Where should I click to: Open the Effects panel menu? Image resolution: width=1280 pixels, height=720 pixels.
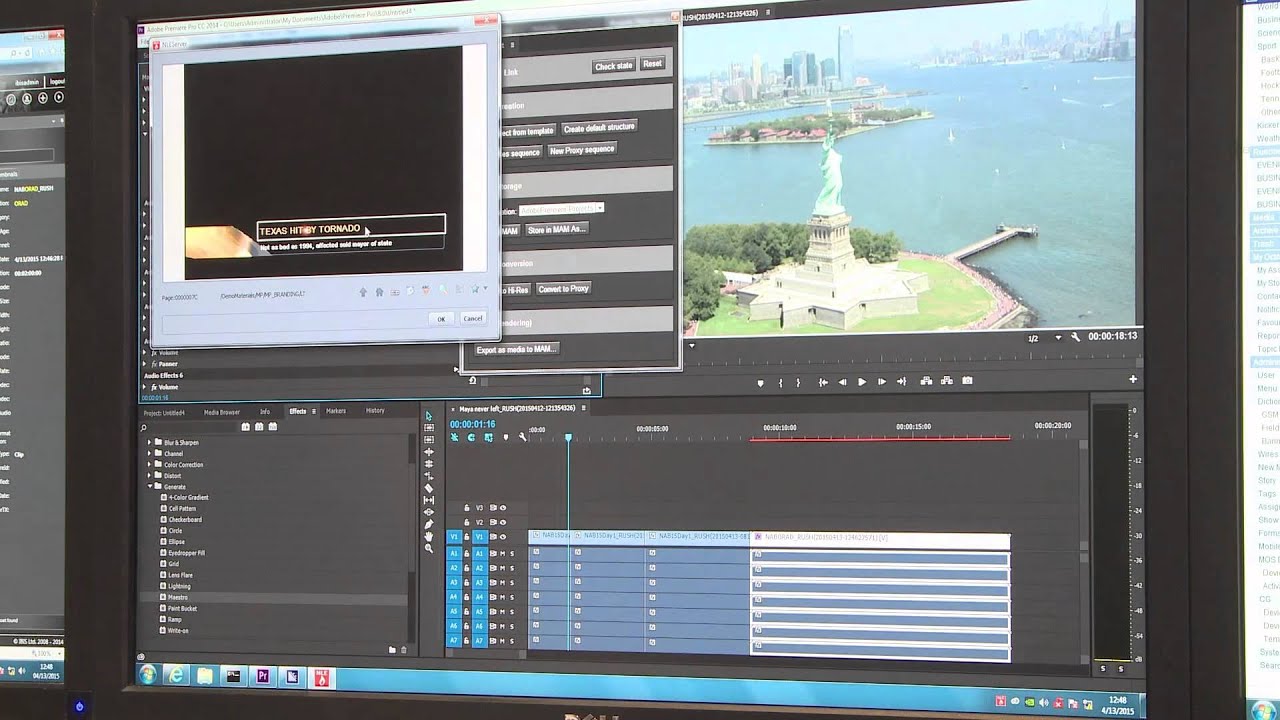coord(314,411)
